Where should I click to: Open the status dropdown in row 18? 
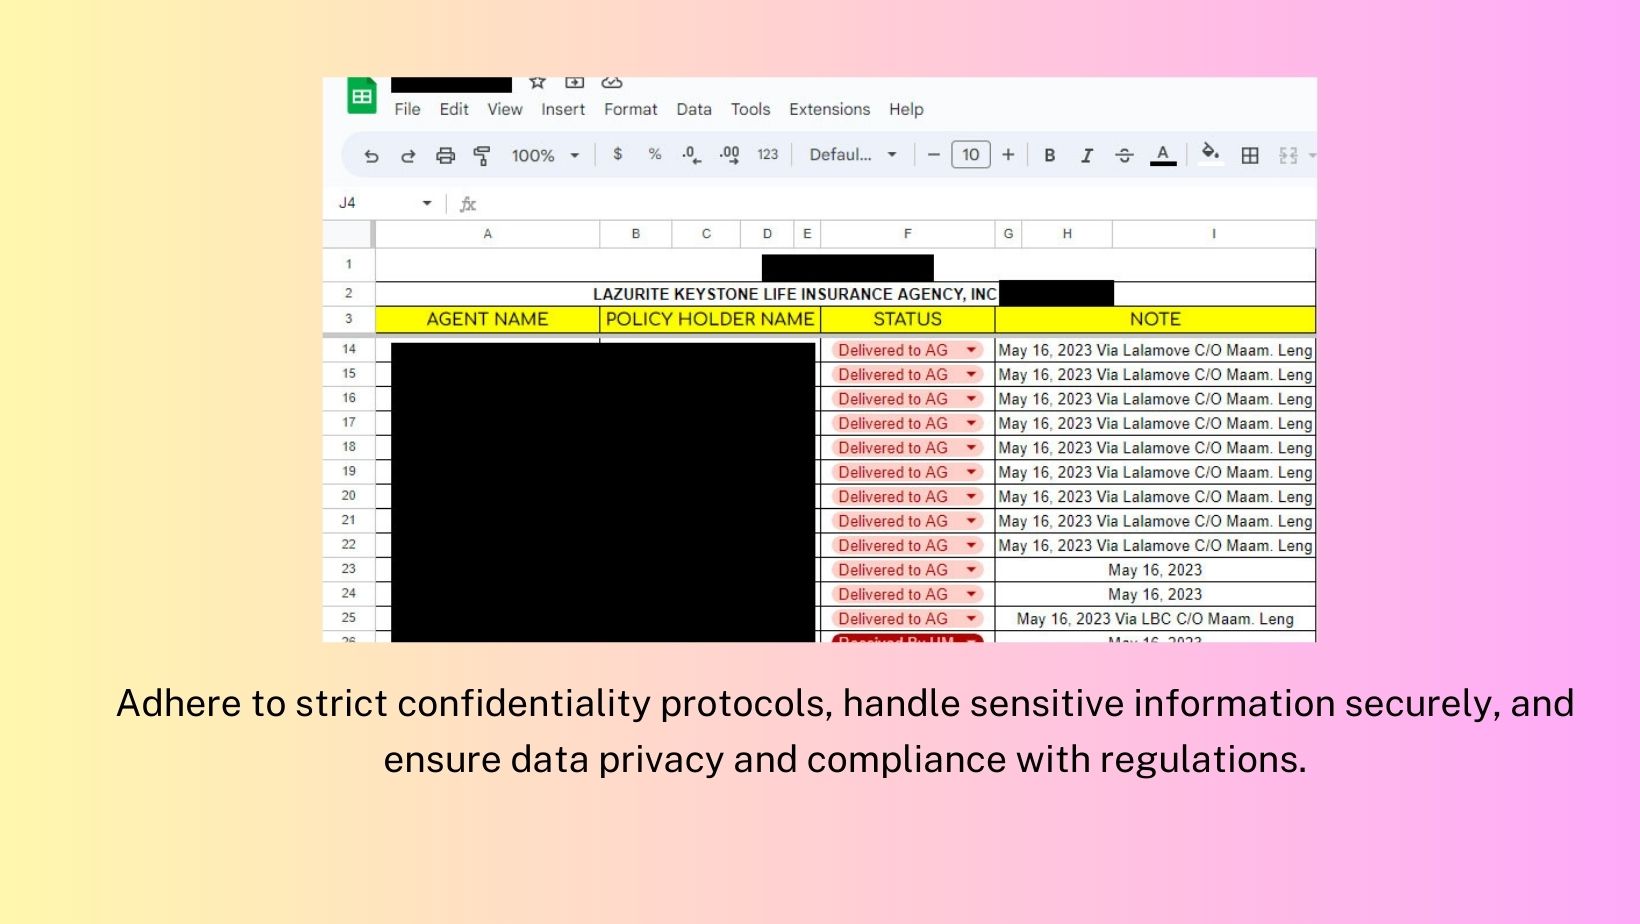[x=971, y=448]
